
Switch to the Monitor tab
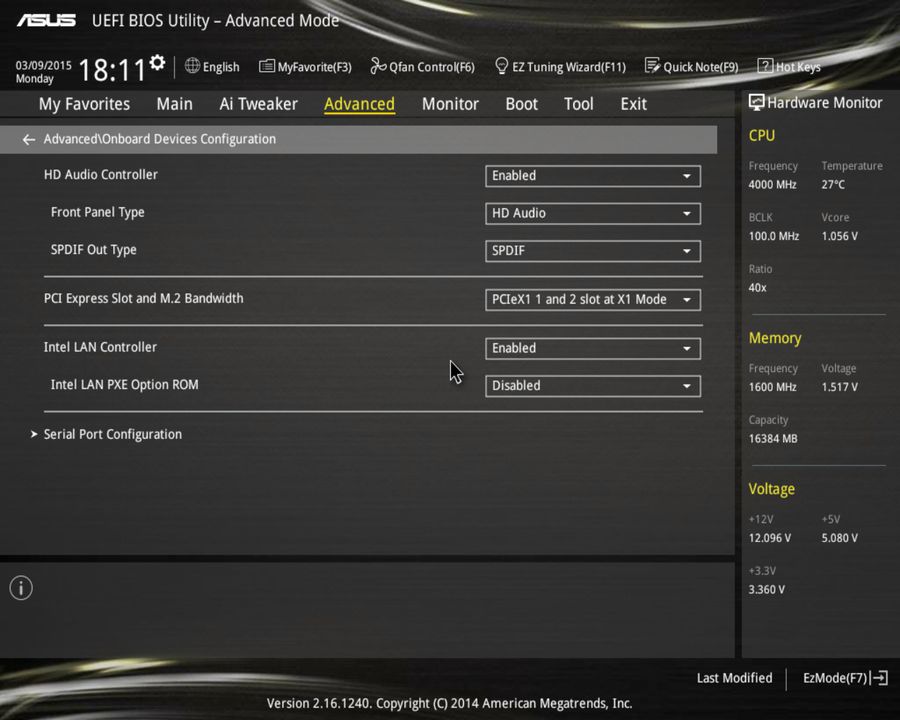450,103
